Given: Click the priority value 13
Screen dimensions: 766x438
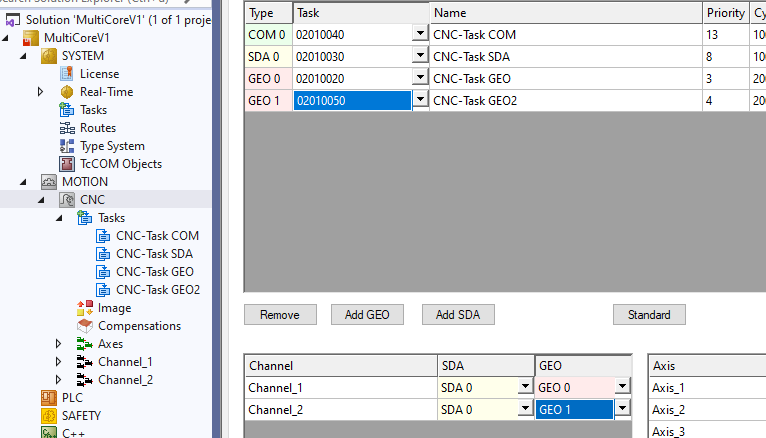Looking at the screenshot, I should point(725,35).
